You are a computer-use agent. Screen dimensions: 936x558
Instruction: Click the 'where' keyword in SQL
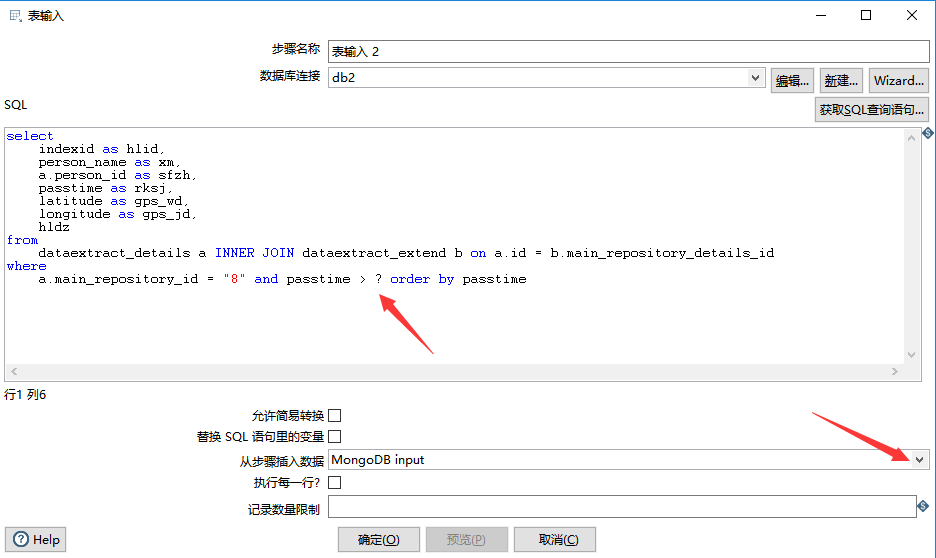coord(26,266)
